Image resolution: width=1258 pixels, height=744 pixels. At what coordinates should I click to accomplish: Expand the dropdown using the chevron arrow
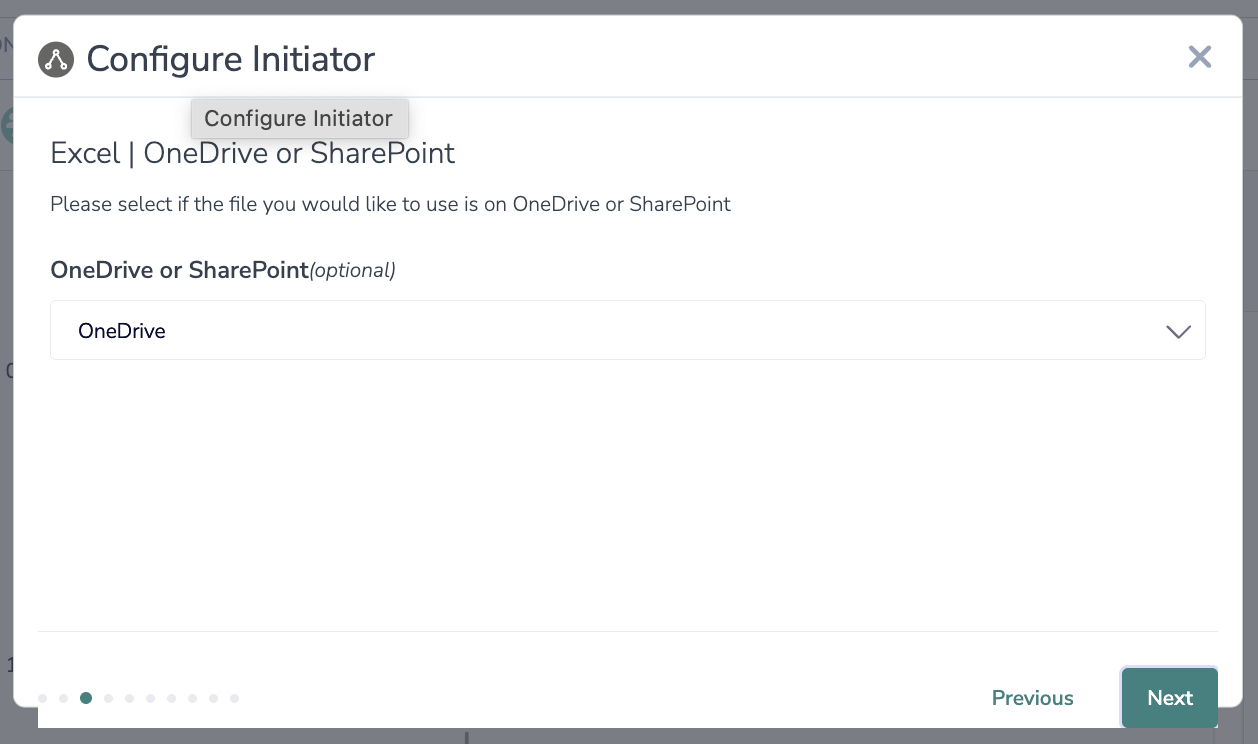click(1178, 332)
